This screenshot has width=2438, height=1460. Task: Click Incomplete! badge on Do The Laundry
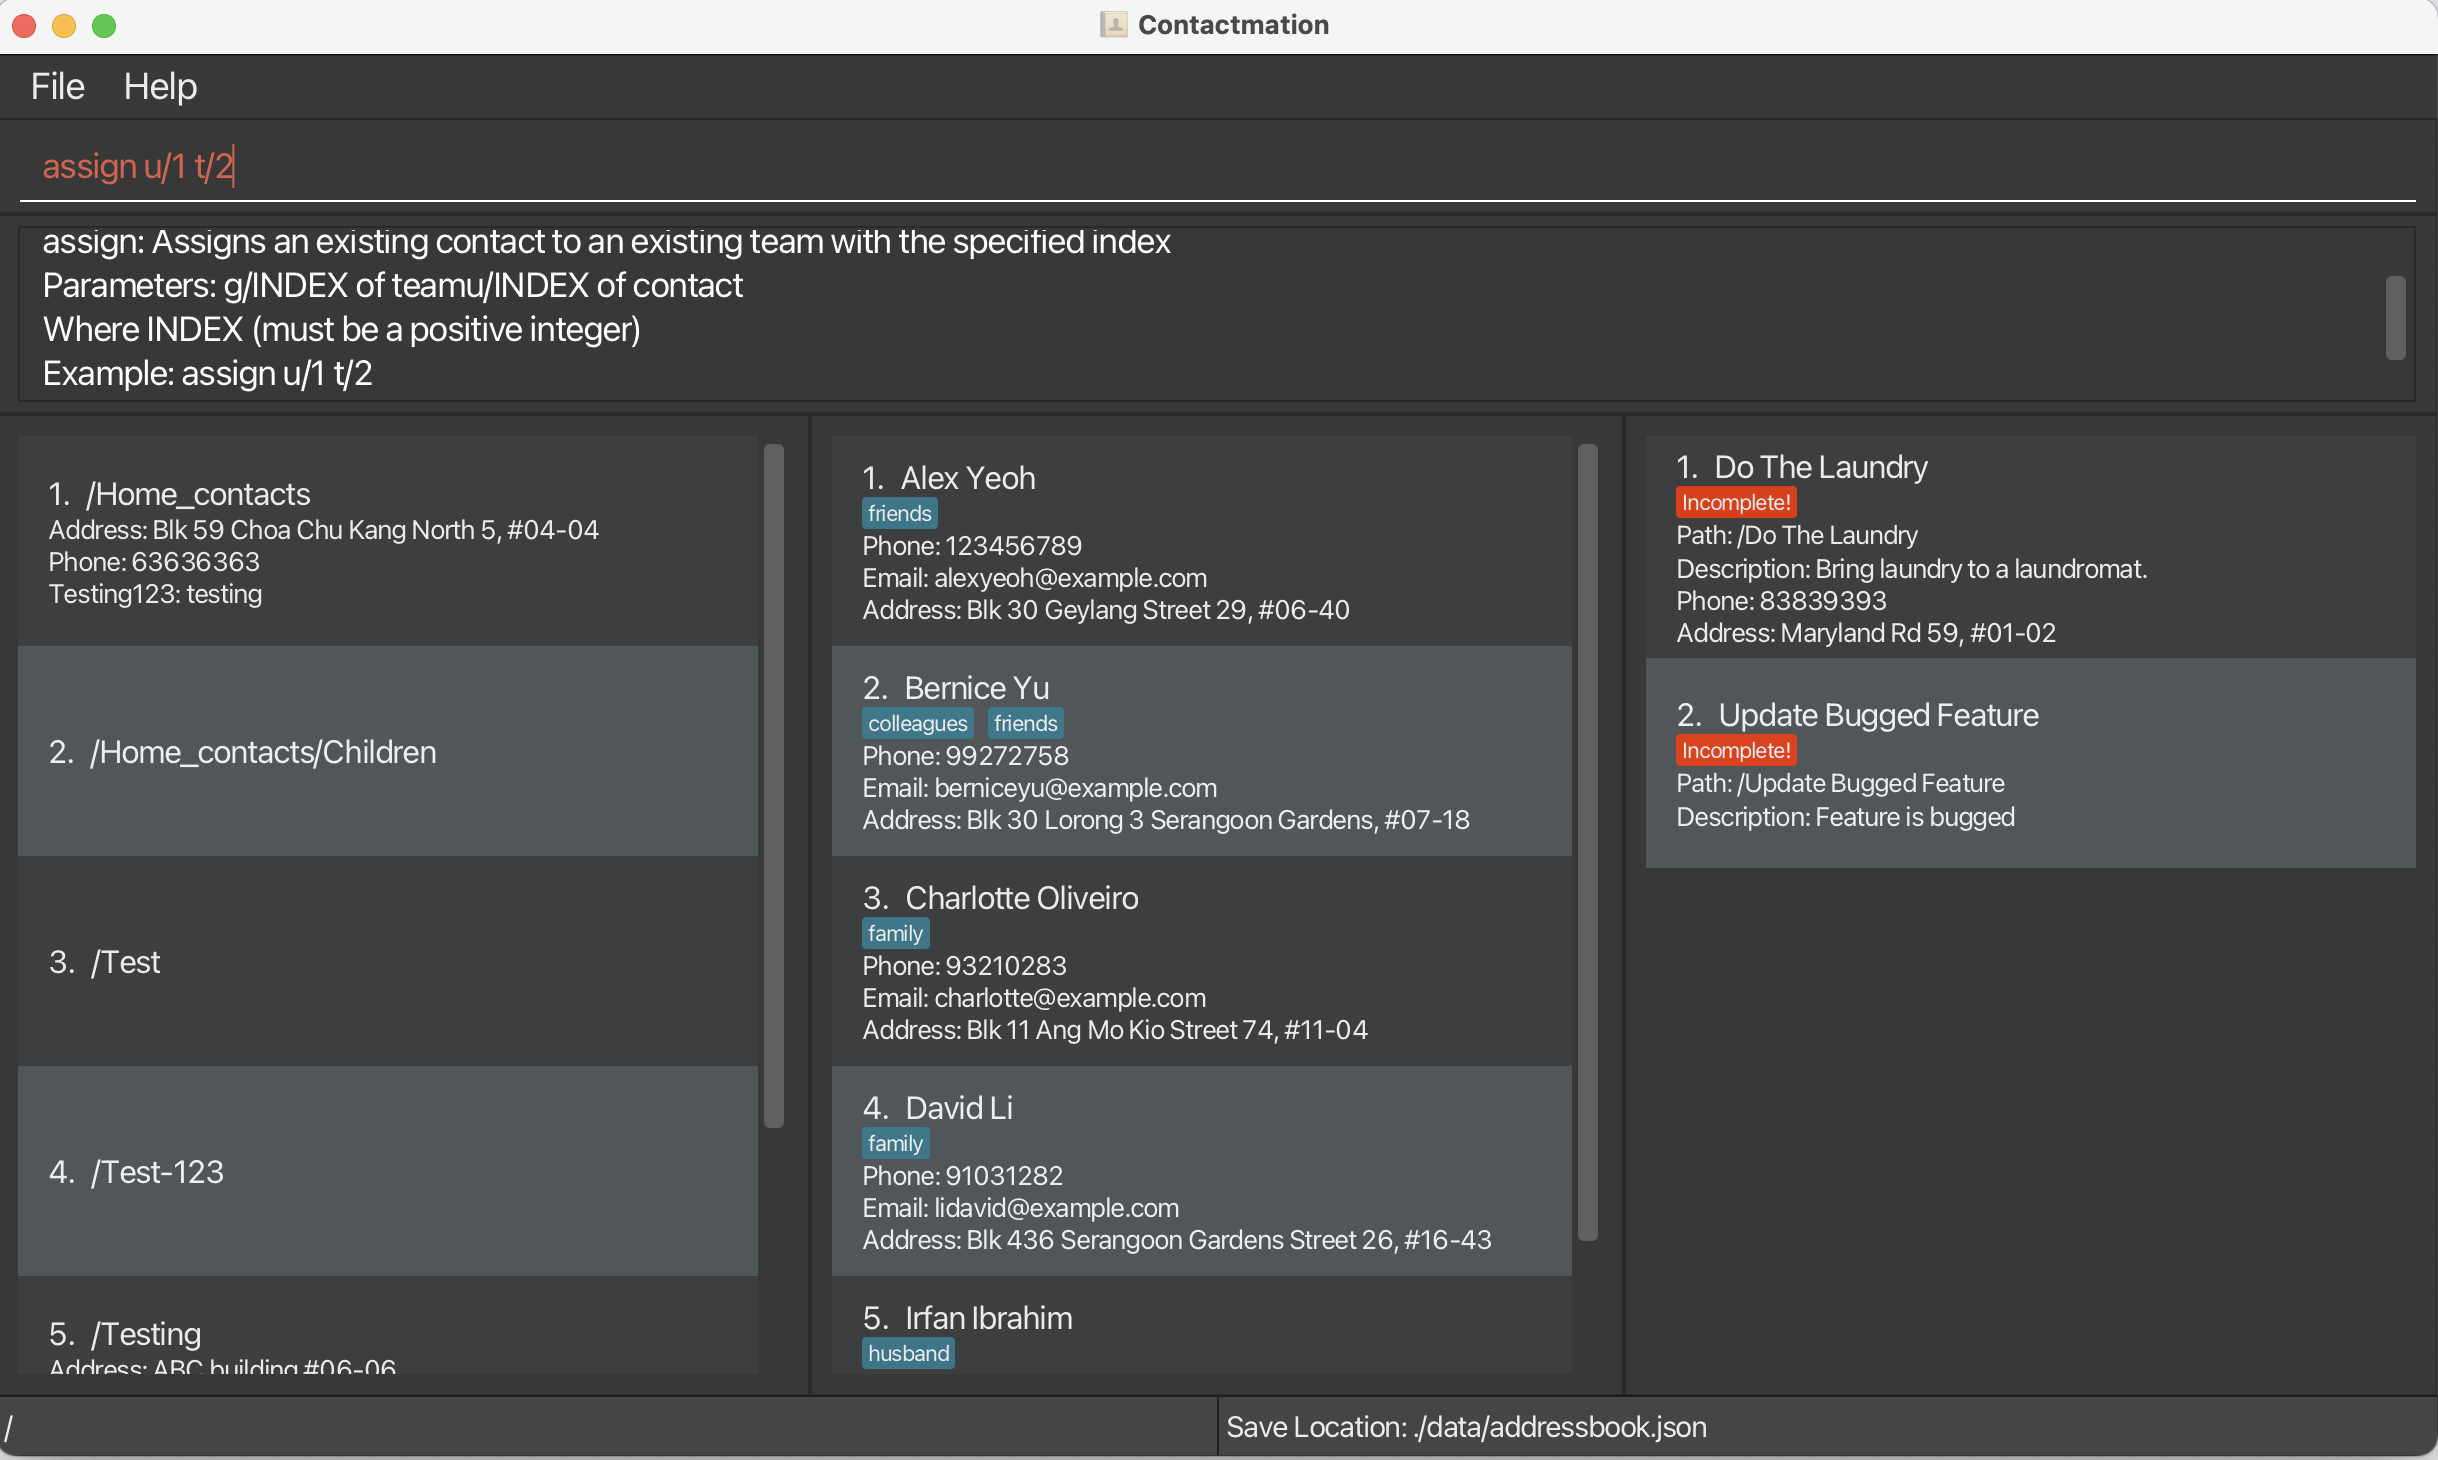pyautogui.click(x=1735, y=503)
